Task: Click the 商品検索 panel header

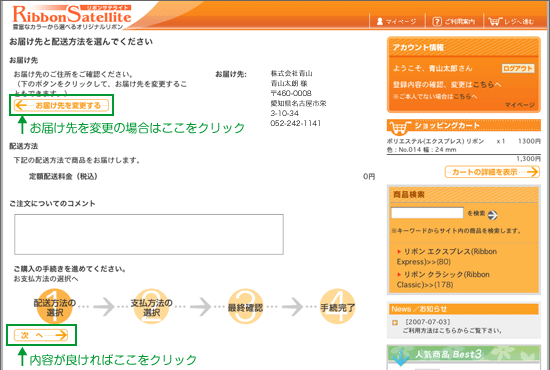Action: [x=464, y=195]
